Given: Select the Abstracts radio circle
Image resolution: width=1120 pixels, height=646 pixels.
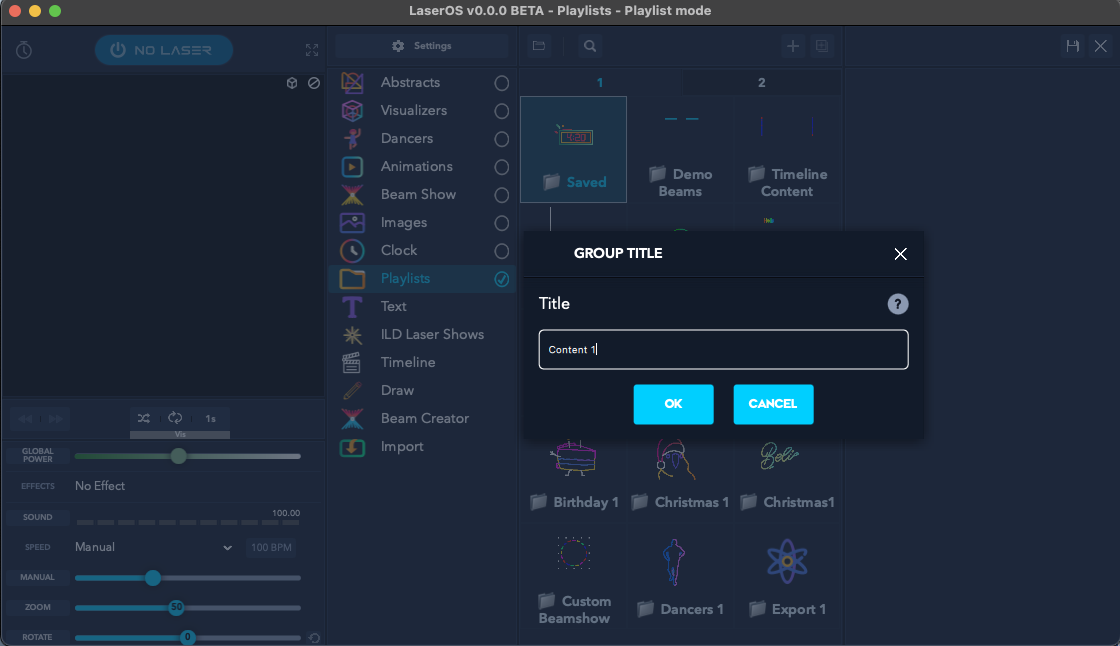Looking at the screenshot, I should click(x=502, y=83).
